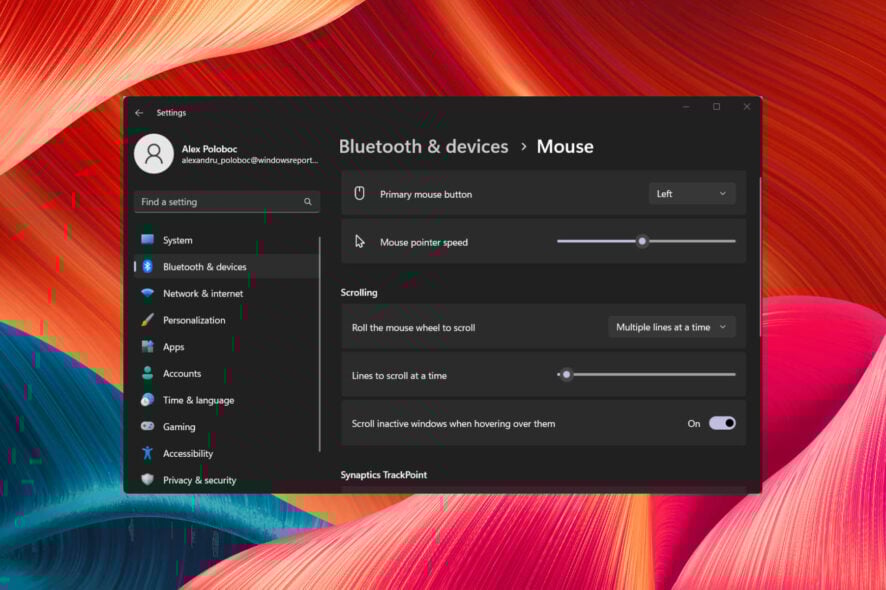Click Roll the mouse wheel to scroll label
This screenshot has width=886, height=590.
point(413,328)
